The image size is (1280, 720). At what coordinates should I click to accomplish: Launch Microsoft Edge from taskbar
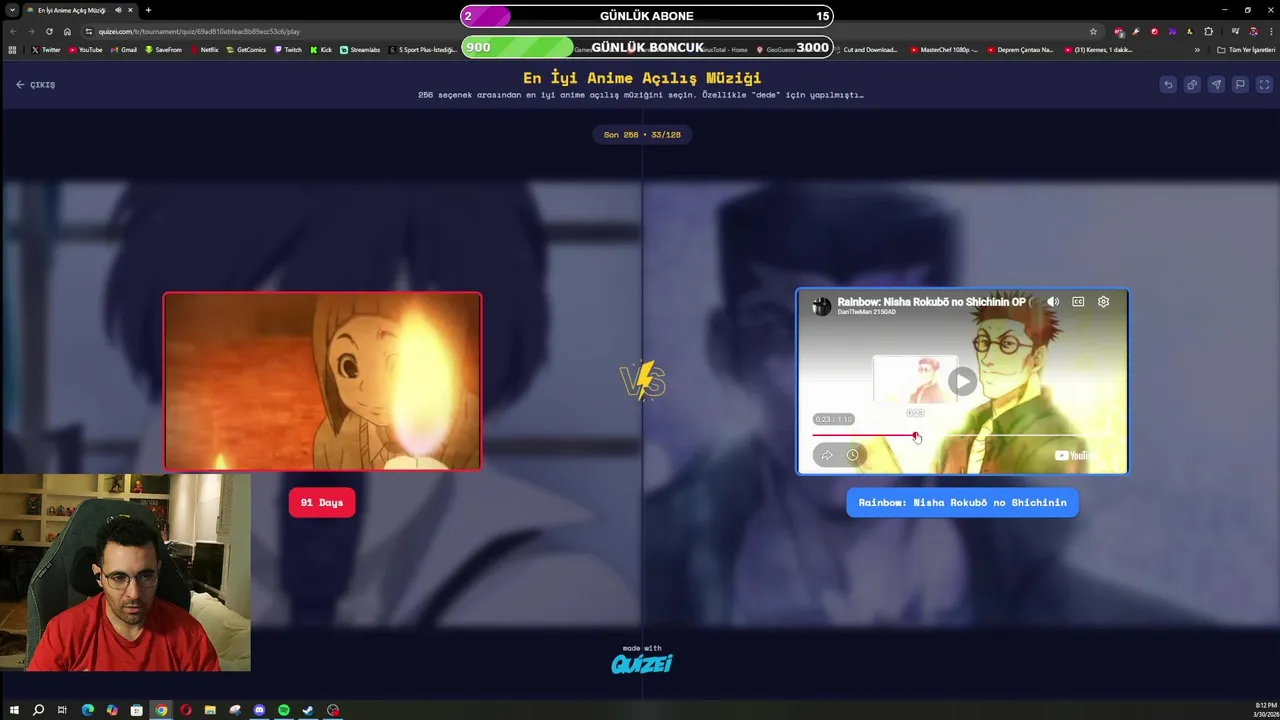[88, 710]
